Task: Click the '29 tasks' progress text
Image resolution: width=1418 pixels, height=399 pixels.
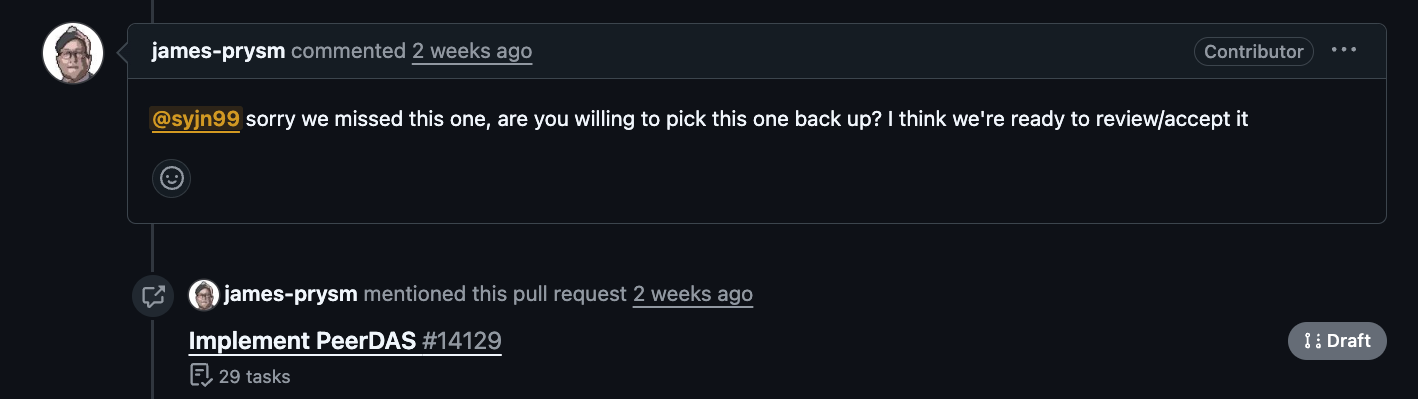Action: pyautogui.click(x=254, y=377)
